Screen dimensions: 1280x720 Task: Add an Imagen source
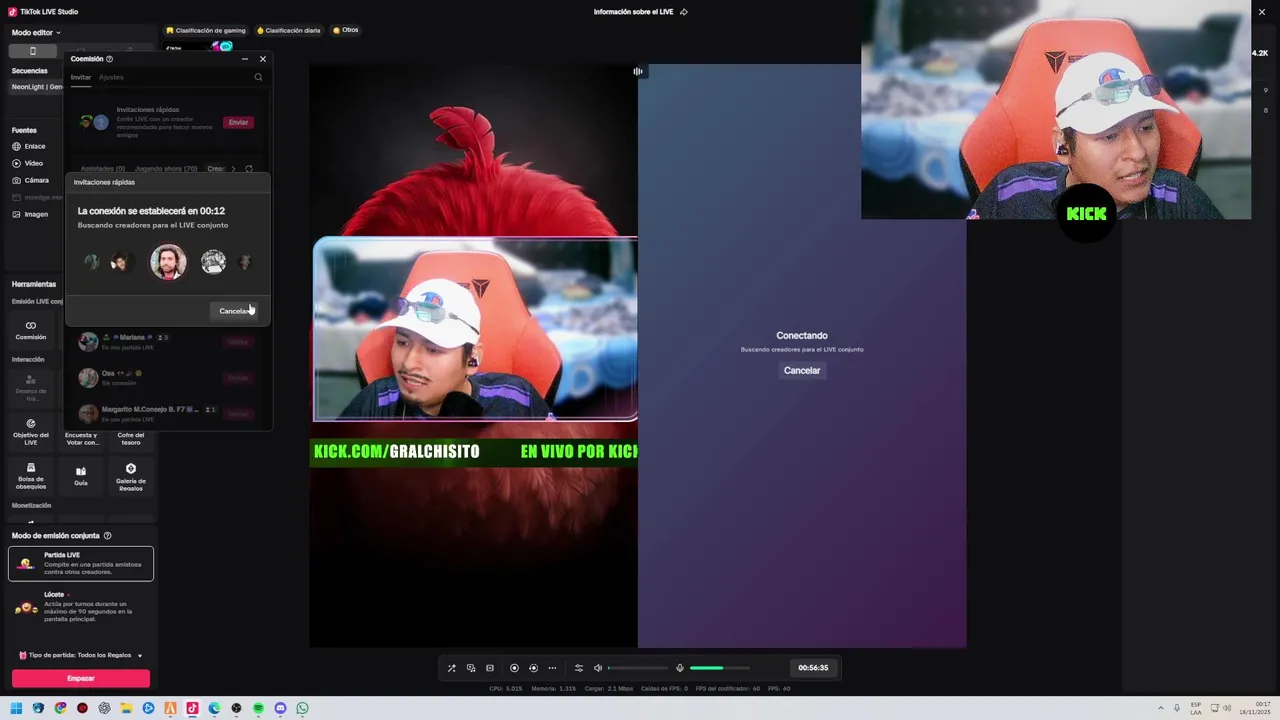30,214
